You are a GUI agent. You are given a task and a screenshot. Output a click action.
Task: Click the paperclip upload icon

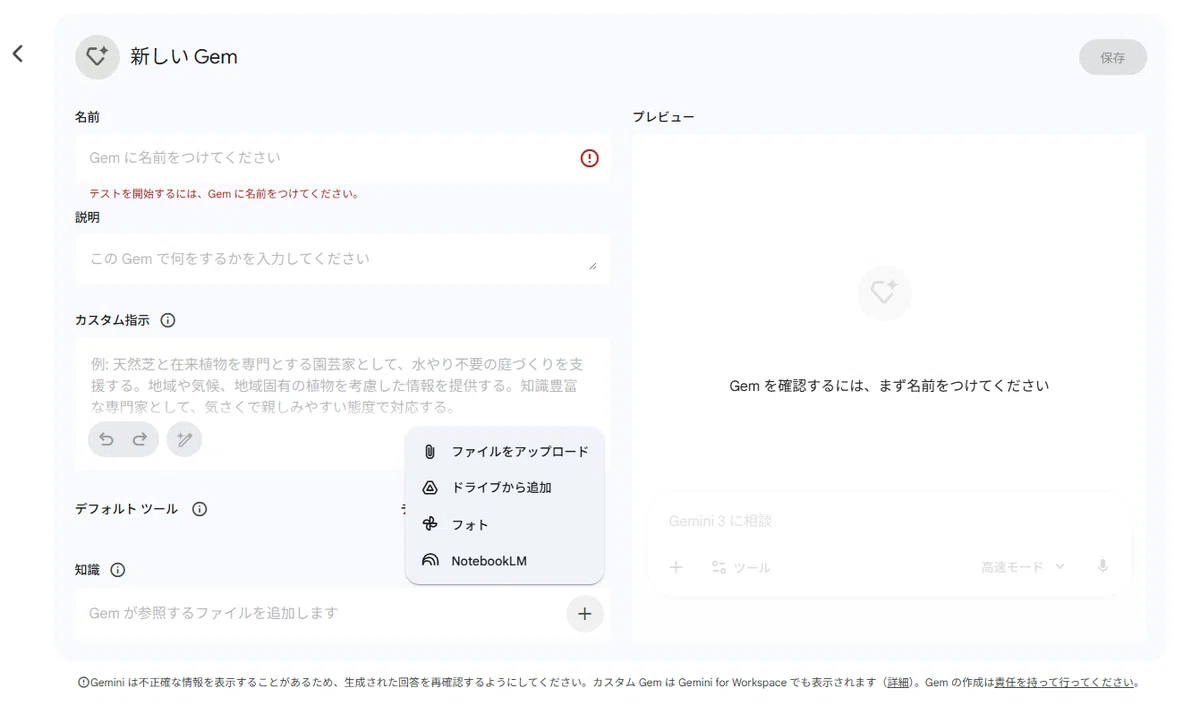(x=430, y=451)
